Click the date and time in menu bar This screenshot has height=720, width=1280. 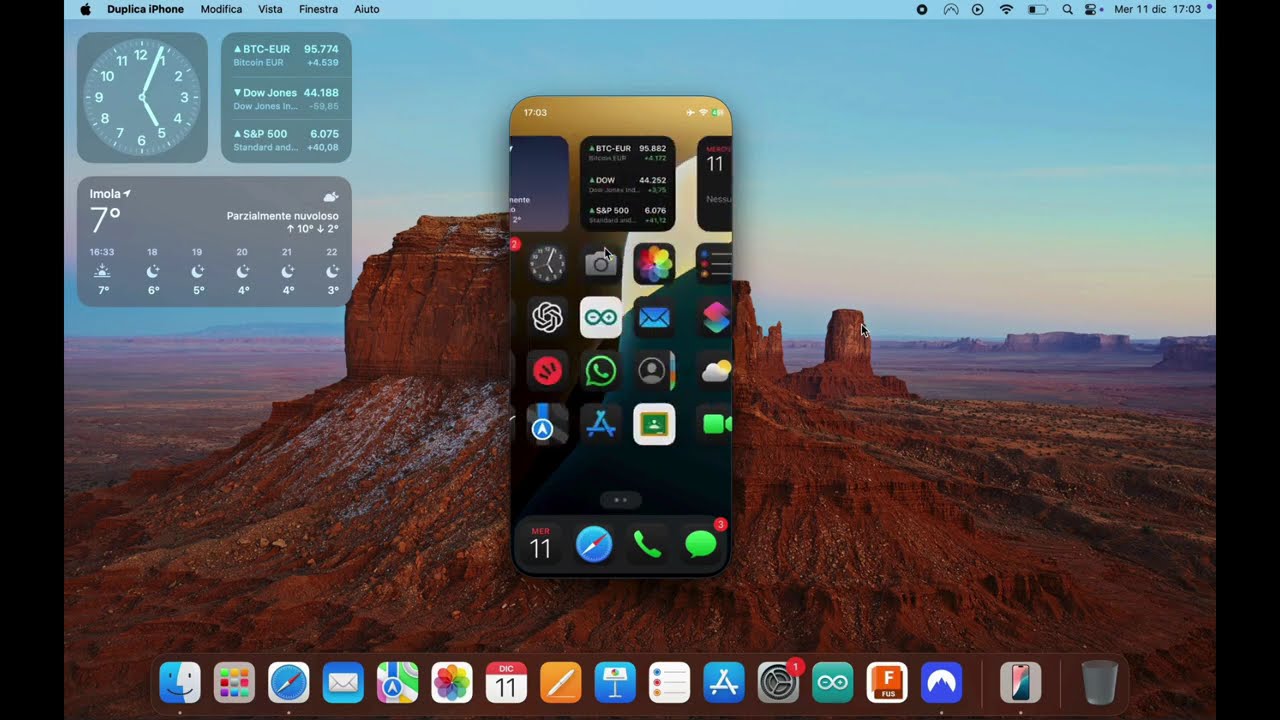(1157, 9)
